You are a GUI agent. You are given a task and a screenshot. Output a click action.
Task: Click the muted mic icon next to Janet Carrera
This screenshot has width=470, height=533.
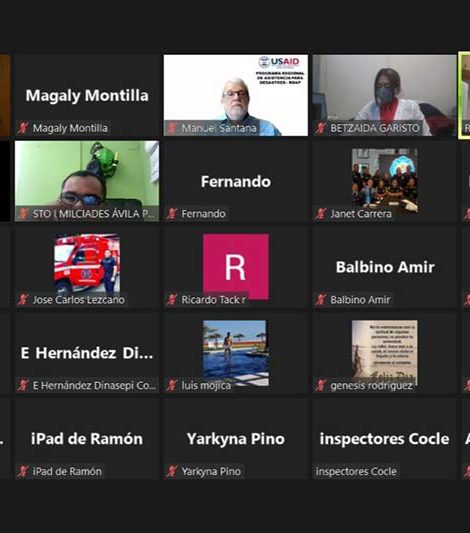(321, 213)
